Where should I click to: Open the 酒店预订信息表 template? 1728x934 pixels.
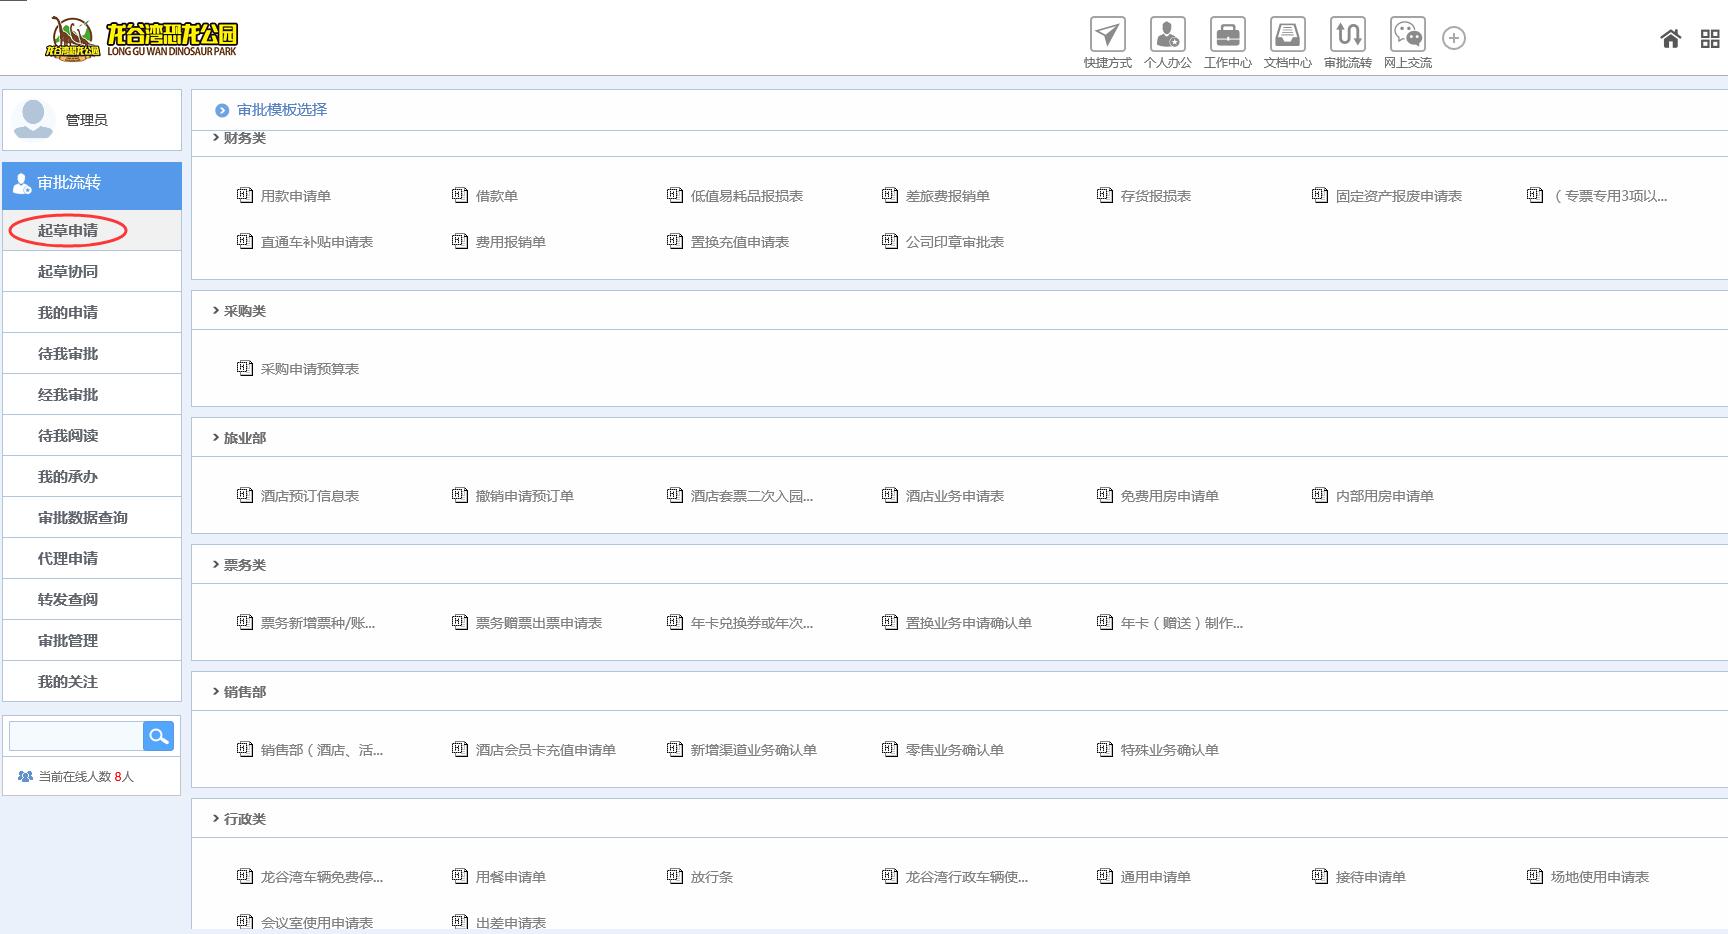tap(309, 496)
